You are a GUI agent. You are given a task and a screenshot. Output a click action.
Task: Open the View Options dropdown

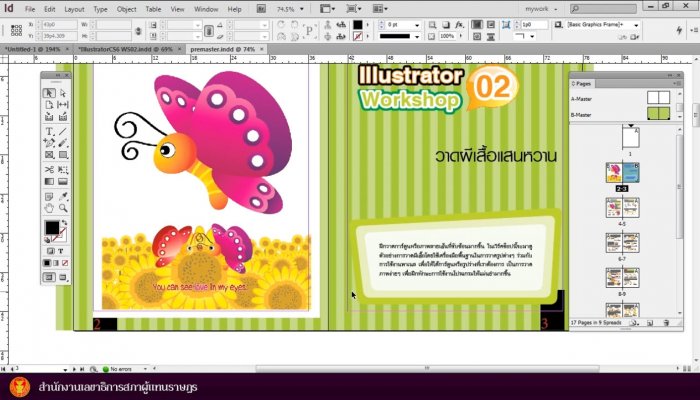(327, 8)
